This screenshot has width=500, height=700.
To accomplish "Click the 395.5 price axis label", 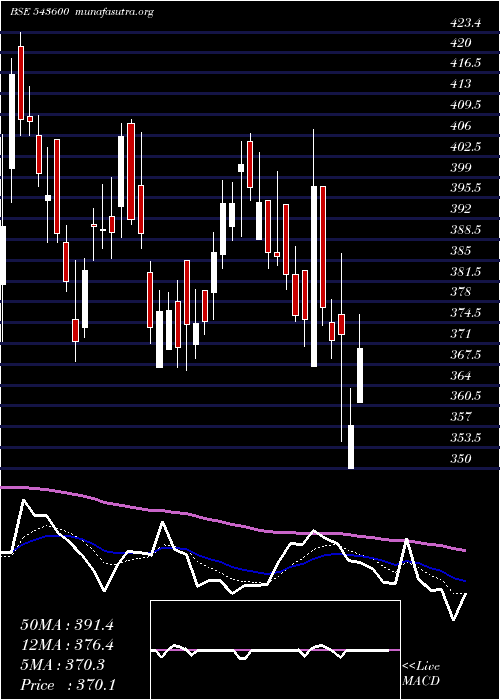I will [466, 188].
